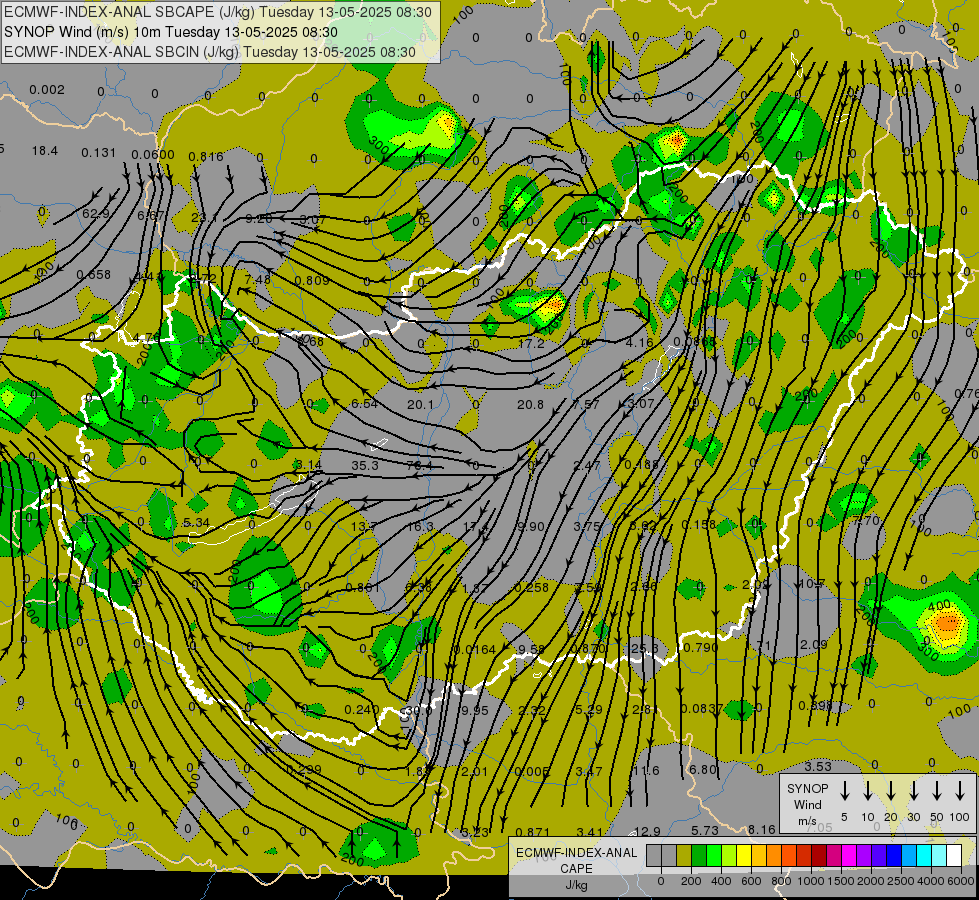Click the 17.2 value on the map
The image size is (979, 900).
pyautogui.click(x=531, y=344)
